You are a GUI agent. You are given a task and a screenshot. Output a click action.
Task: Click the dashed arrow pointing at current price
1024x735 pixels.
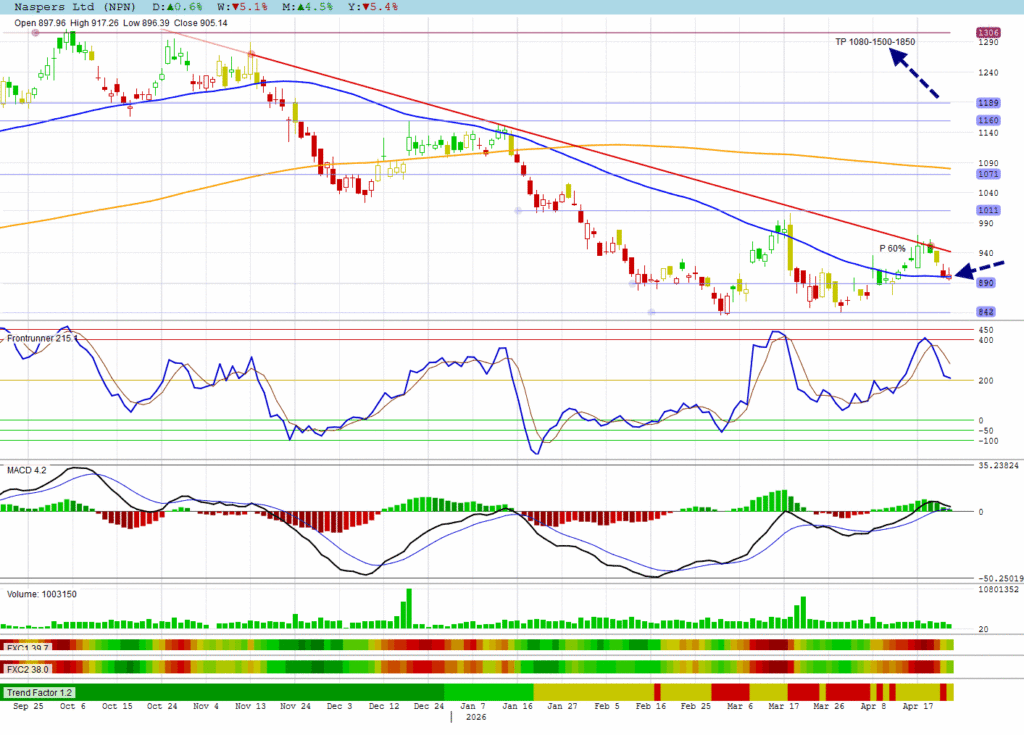click(x=979, y=269)
